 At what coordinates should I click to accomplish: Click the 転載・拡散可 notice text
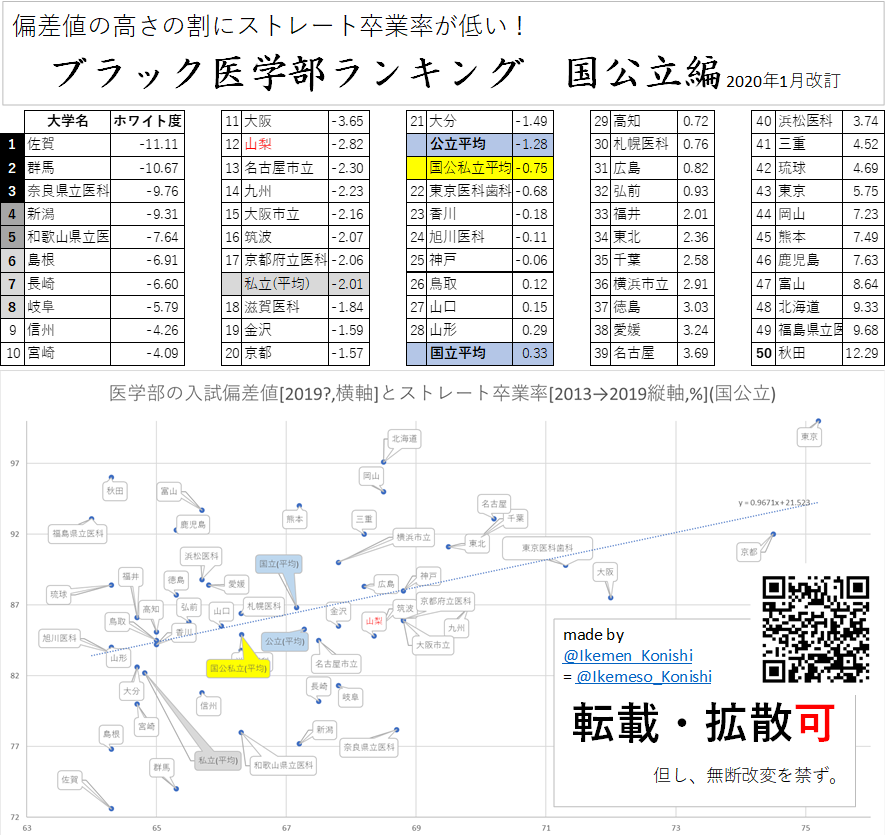pyautogui.click(x=703, y=723)
